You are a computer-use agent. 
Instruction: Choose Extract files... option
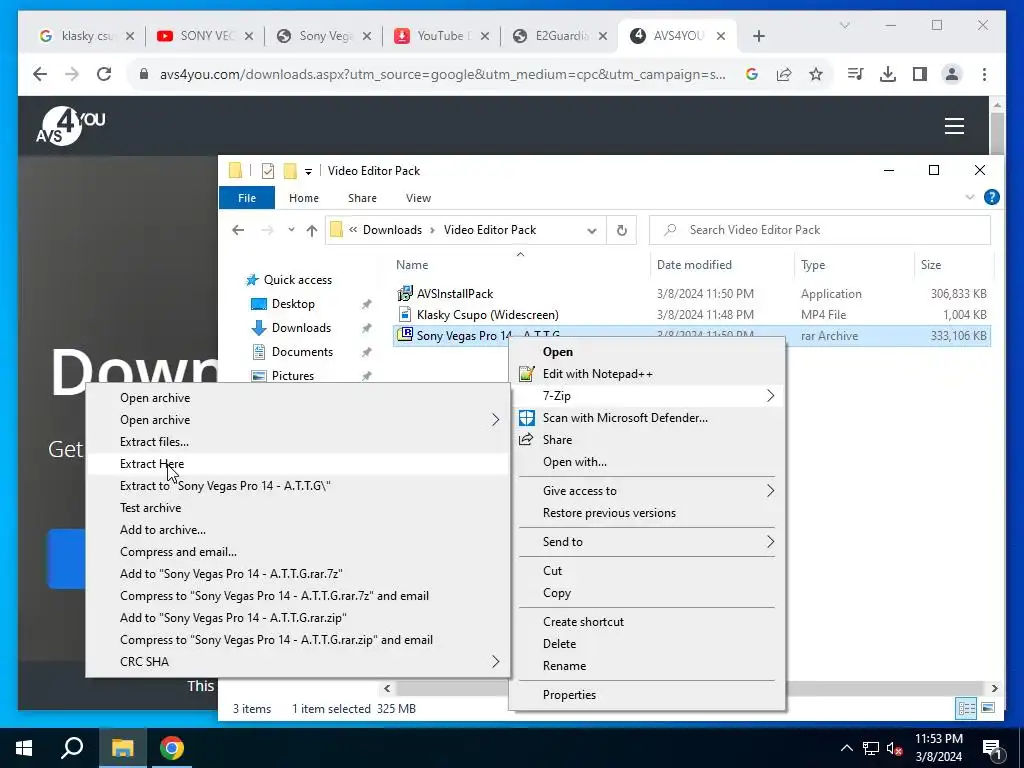coord(154,441)
